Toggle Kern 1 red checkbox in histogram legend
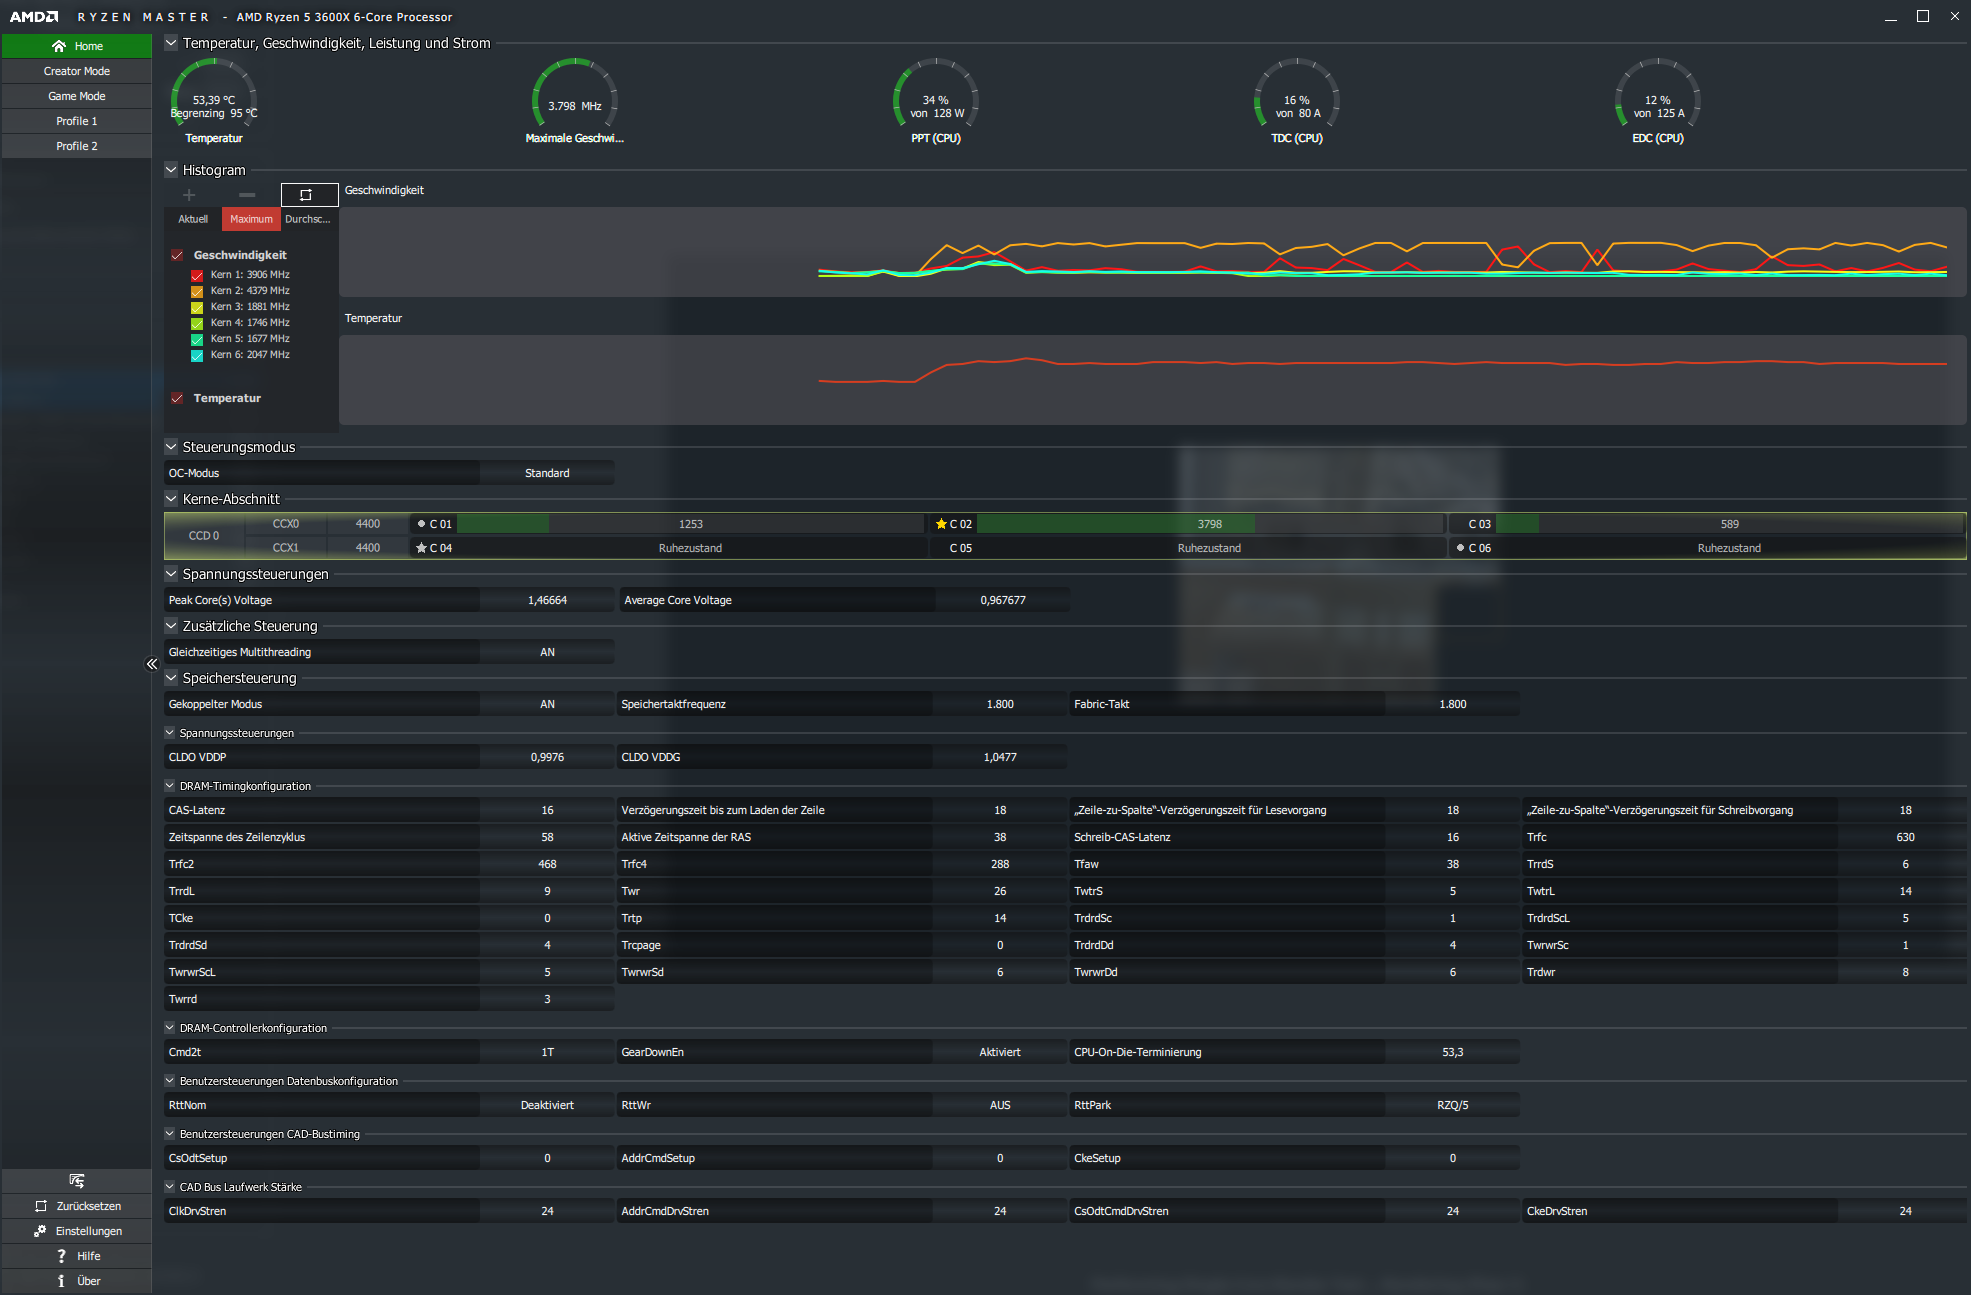This screenshot has width=1971, height=1295. [197, 275]
